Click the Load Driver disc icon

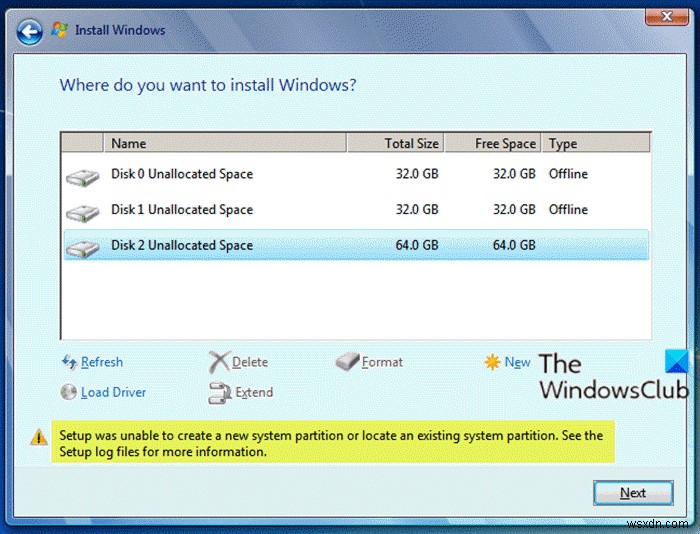tap(68, 392)
